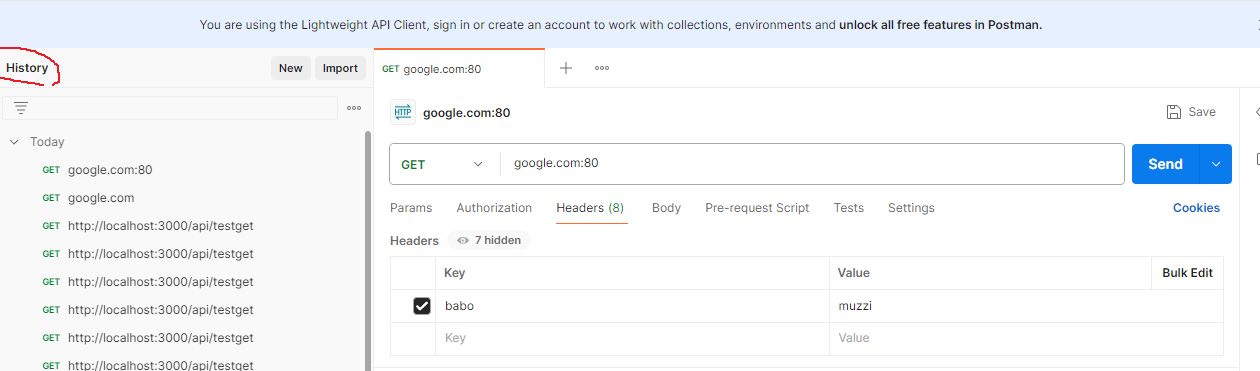This screenshot has height=371, width=1260.
Task: Open the History panel options ellipsis
Action: pyautogui.click(x=354, y=108)
